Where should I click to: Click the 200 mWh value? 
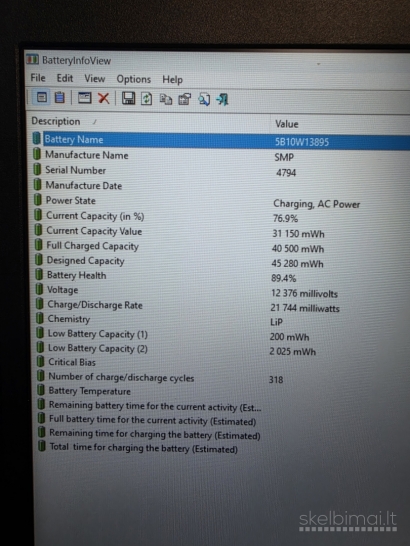(289, 337)
